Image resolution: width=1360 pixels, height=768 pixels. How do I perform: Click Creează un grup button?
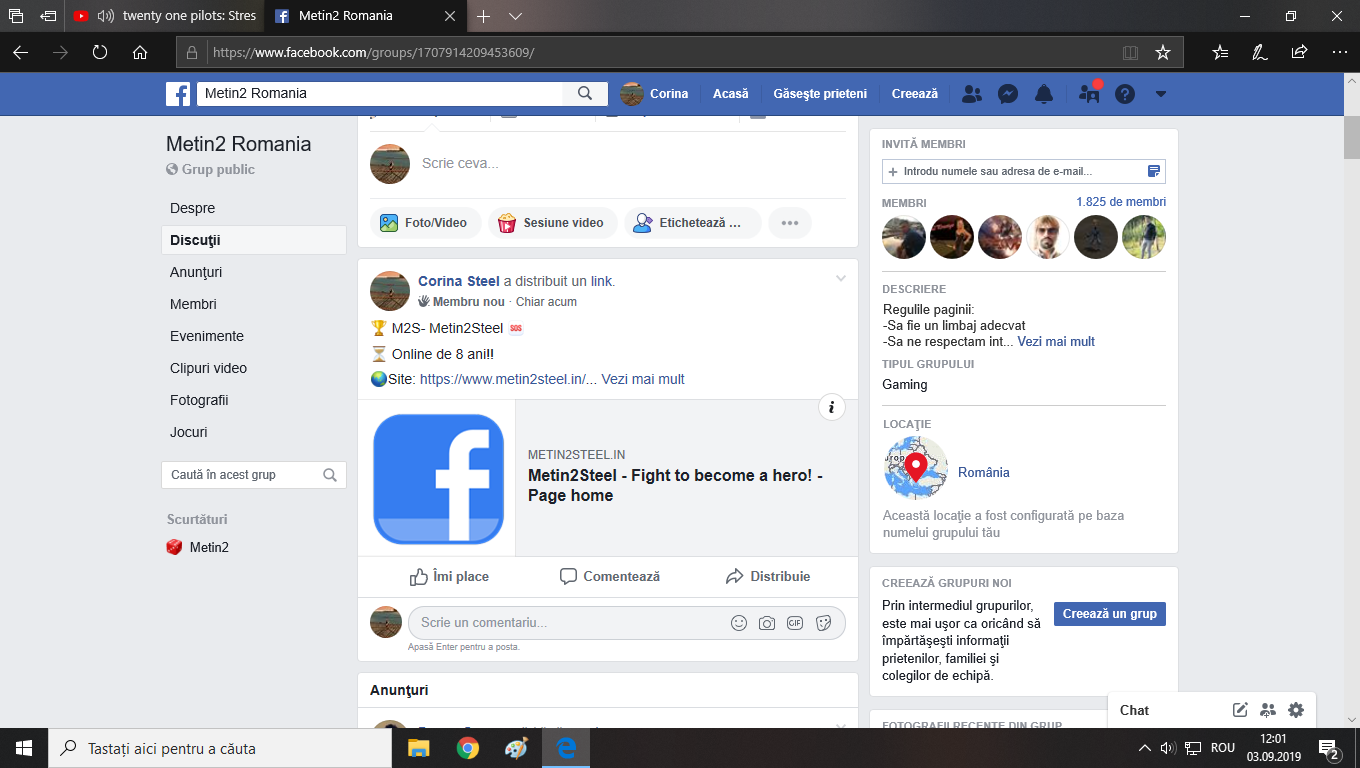(x=1110, y=614)
